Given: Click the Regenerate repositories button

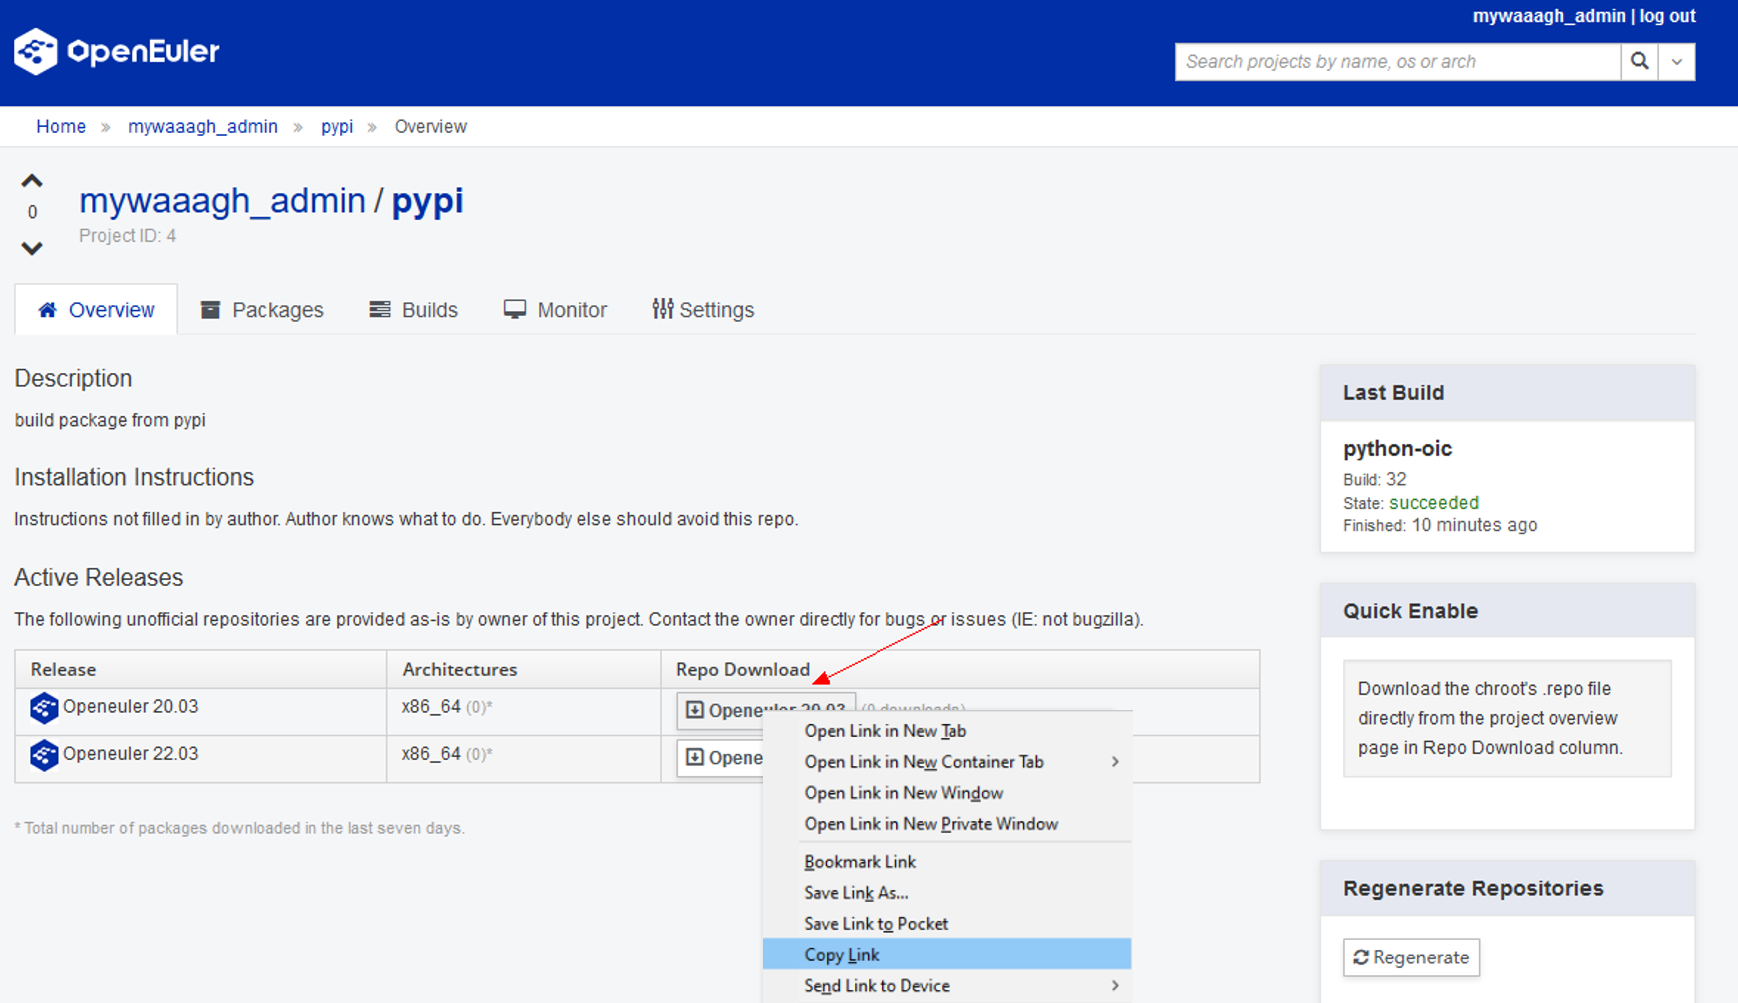Looking at the screenshot, I should (1411, 957).
